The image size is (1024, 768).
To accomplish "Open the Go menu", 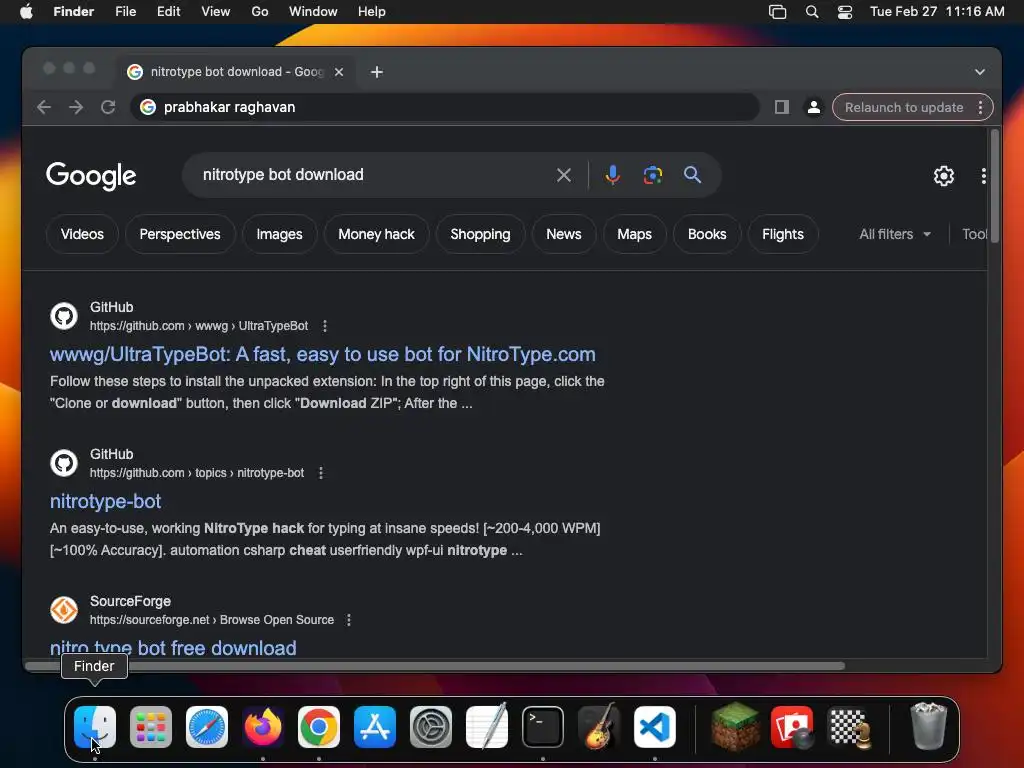I will pos(260,12).
